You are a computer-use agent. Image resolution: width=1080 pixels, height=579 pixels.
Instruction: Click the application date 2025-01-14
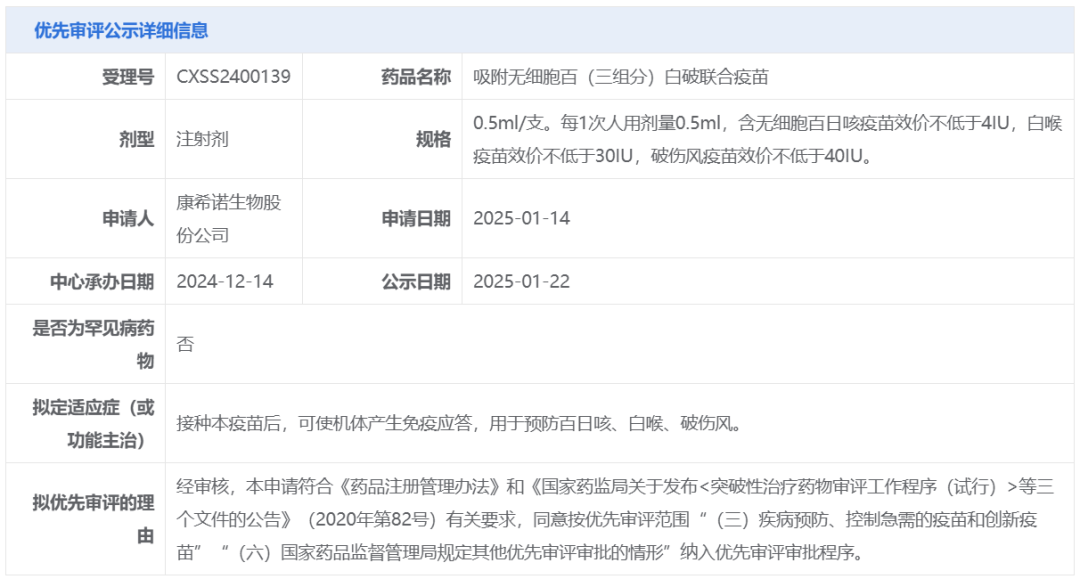[522, 216]
